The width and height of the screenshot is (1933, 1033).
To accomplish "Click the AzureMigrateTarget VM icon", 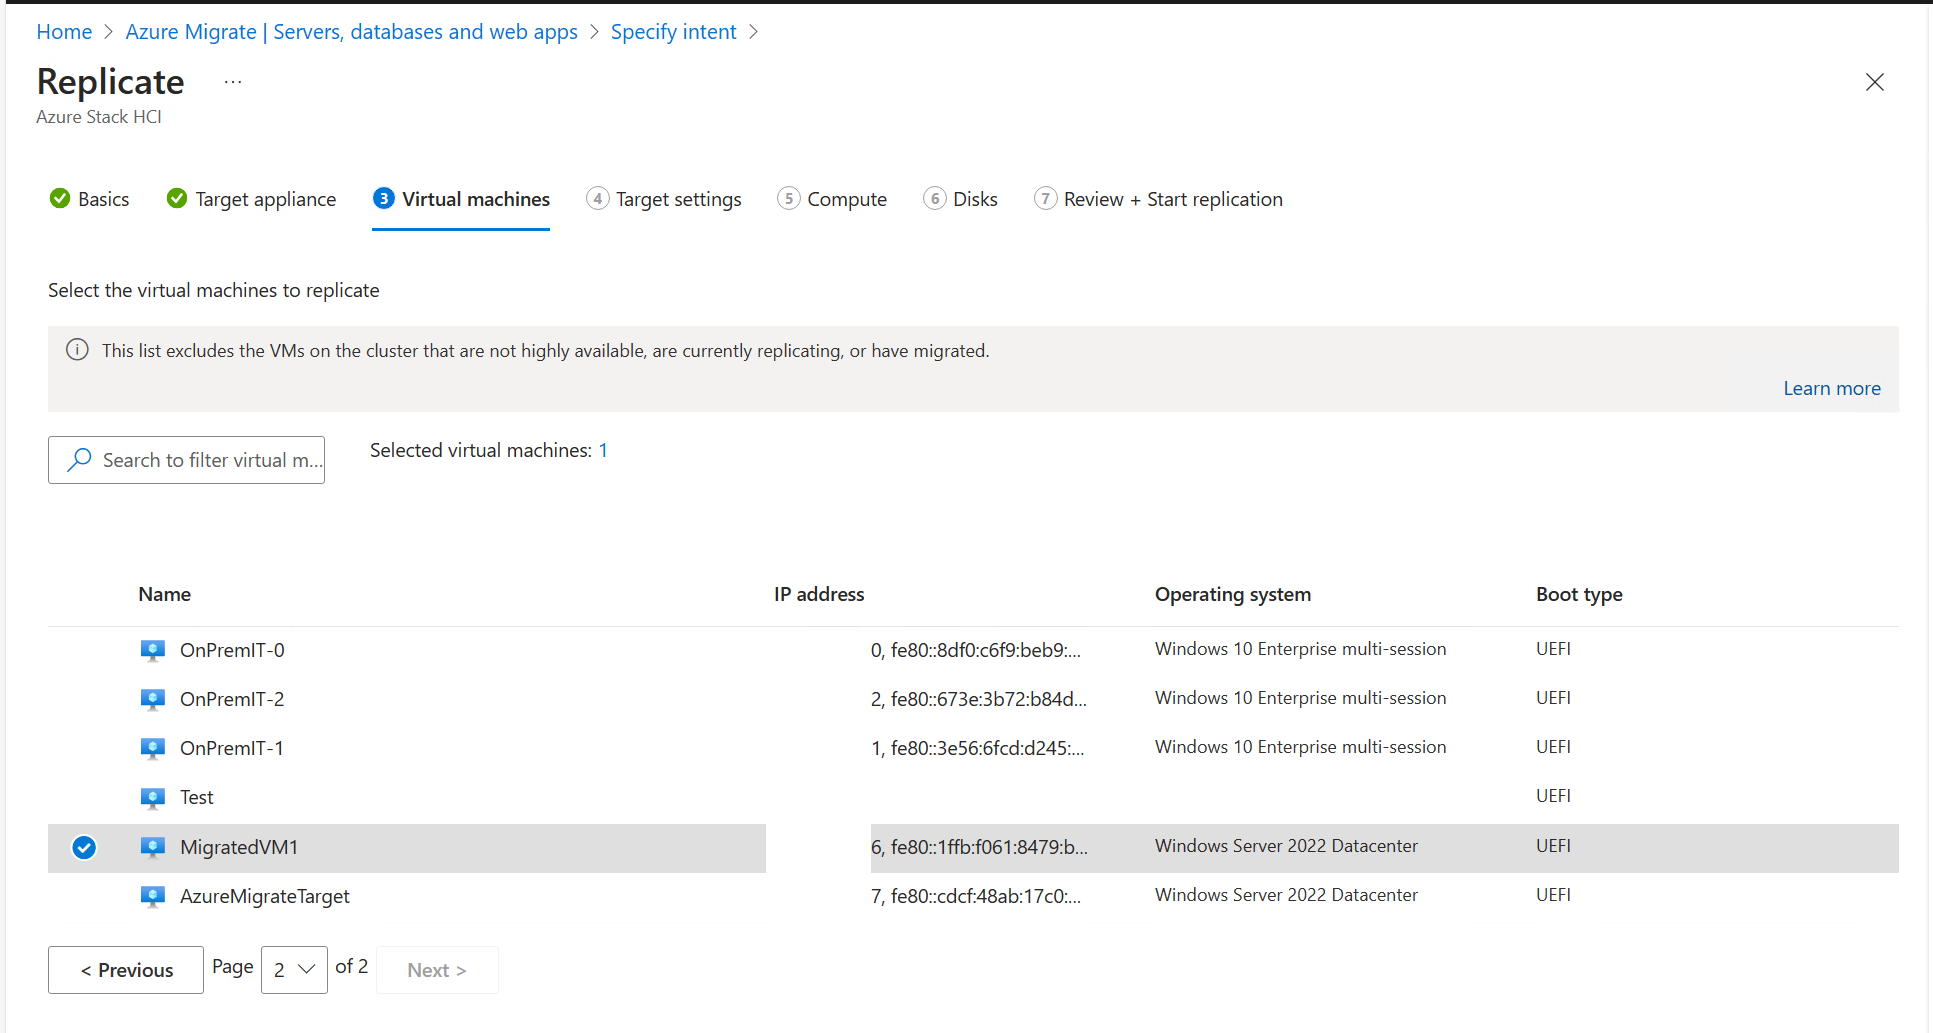I will click(152, 896).
